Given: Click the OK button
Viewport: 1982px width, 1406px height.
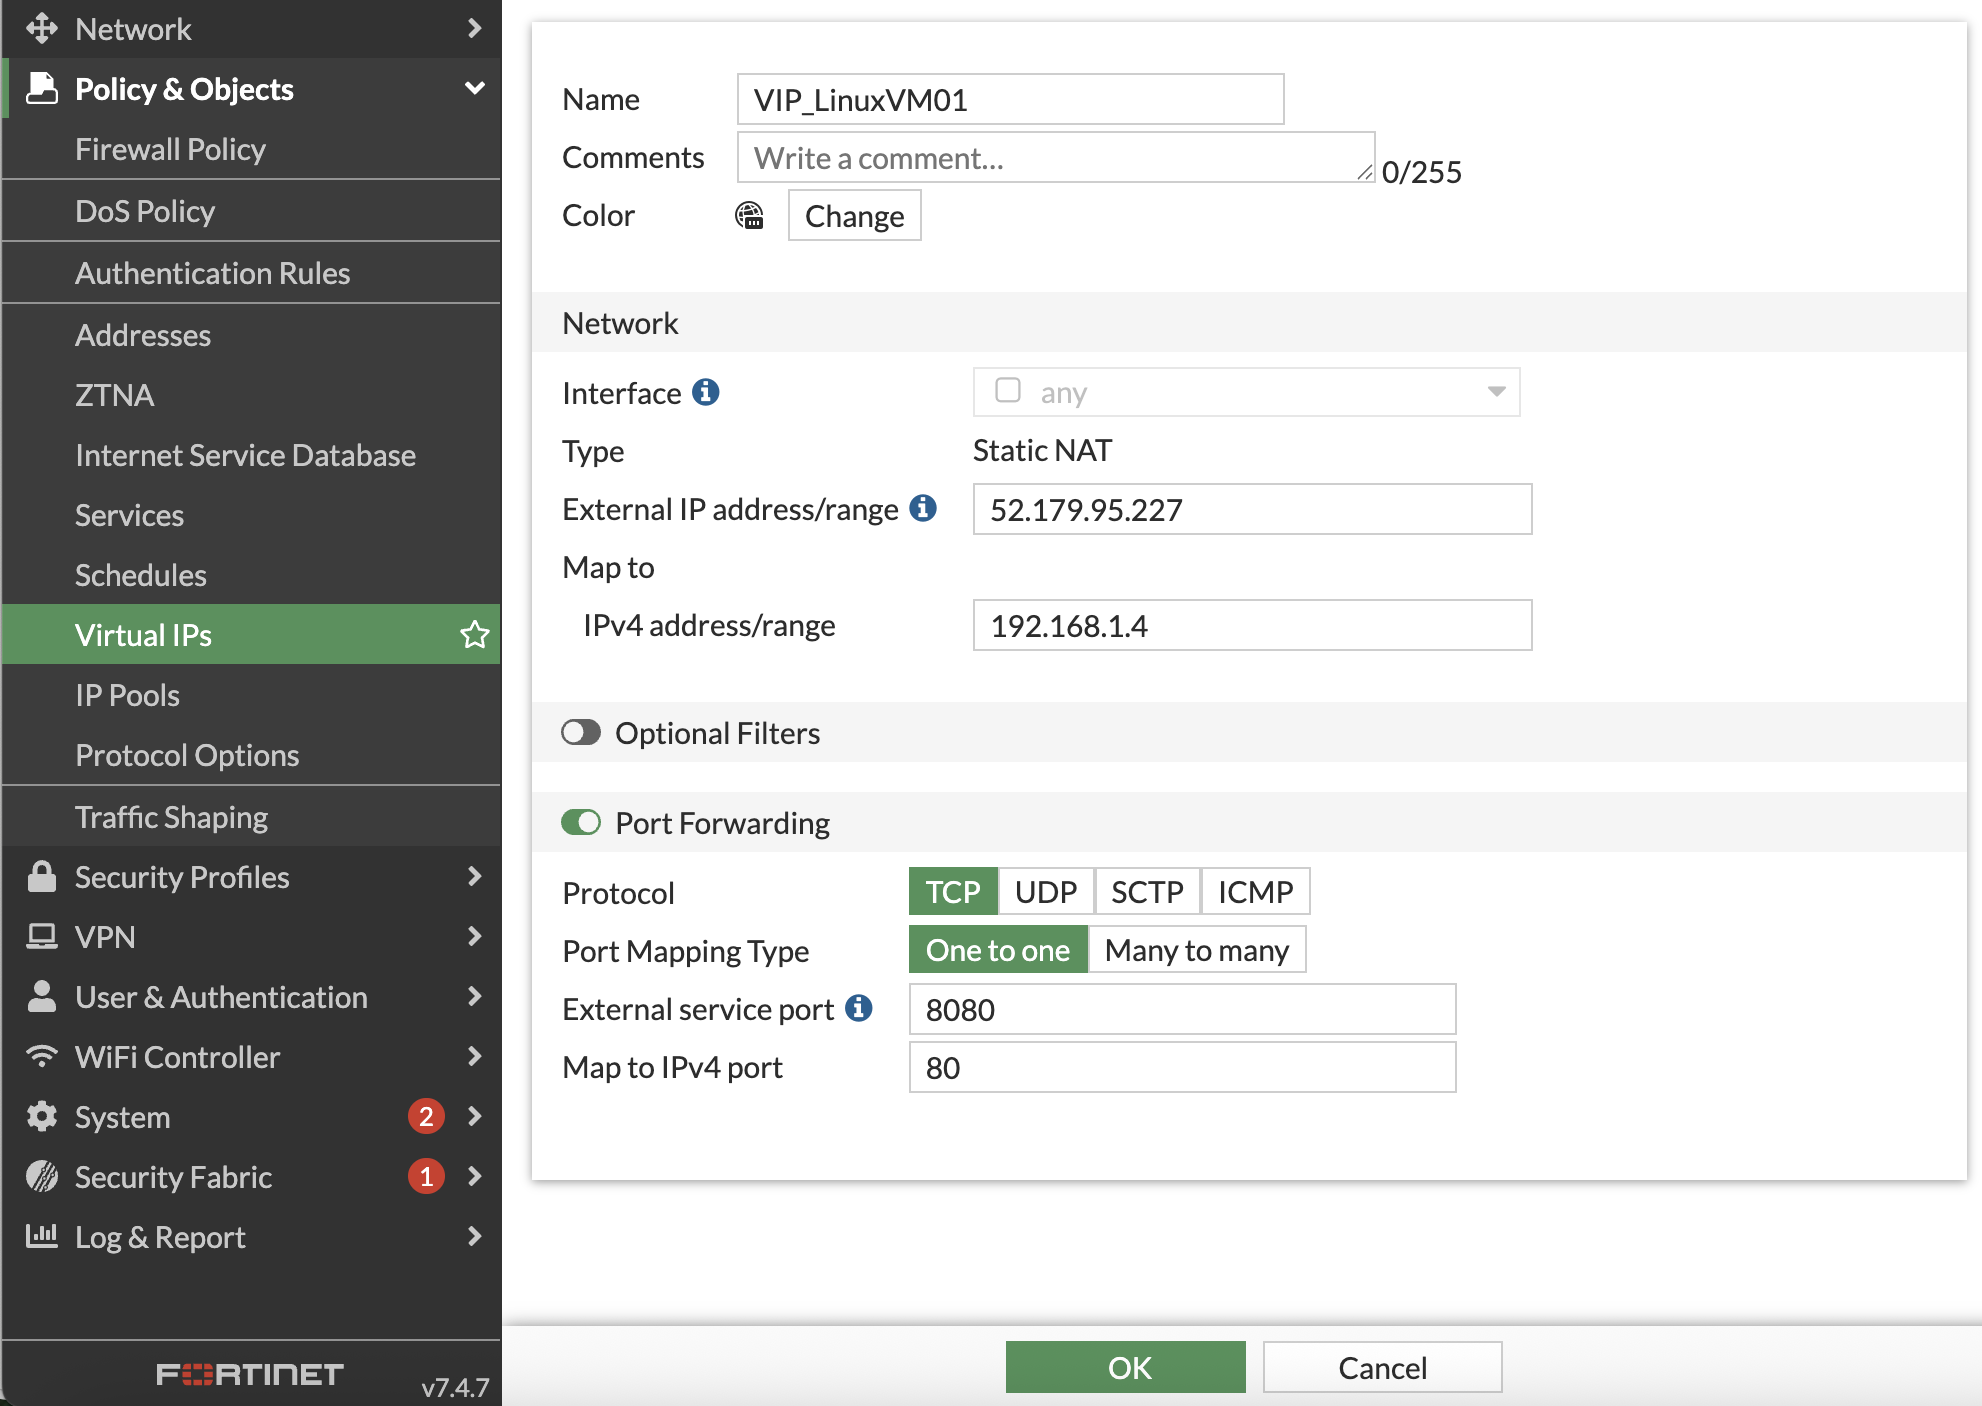Looking at the screenshot, I should pyautogui.click(x=1125, y=1367).
